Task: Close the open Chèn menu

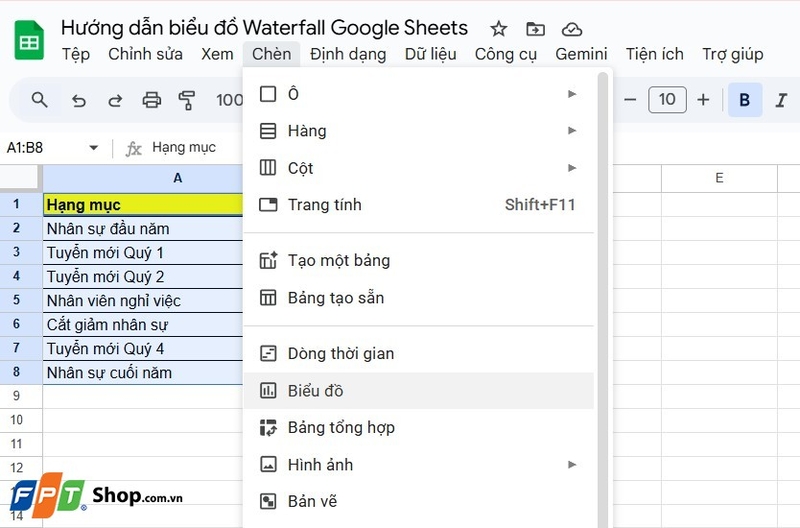Action: pos(271,54)
